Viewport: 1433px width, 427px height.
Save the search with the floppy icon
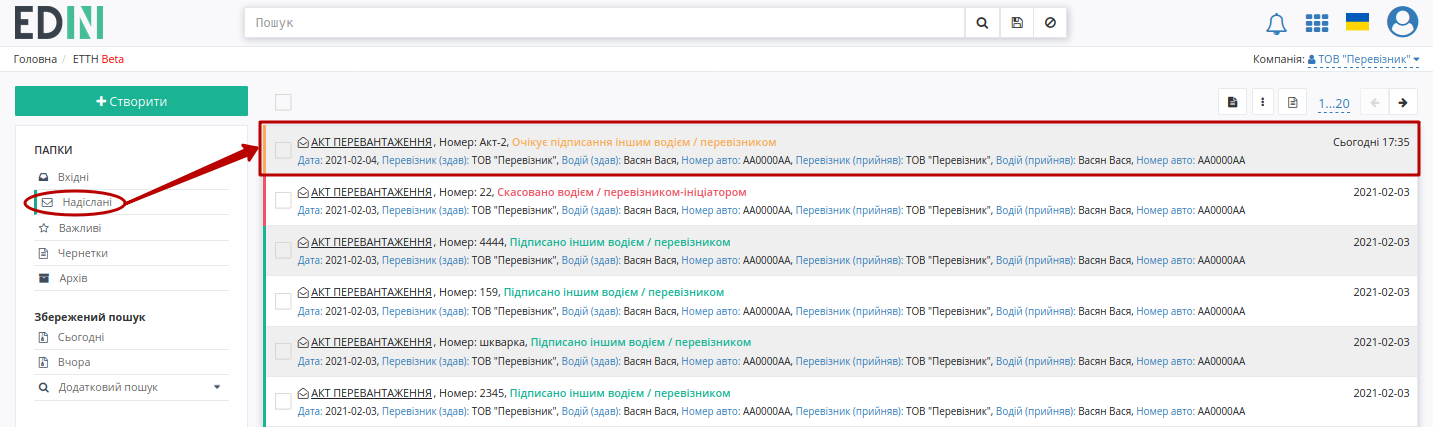[x=1017, y=22]
